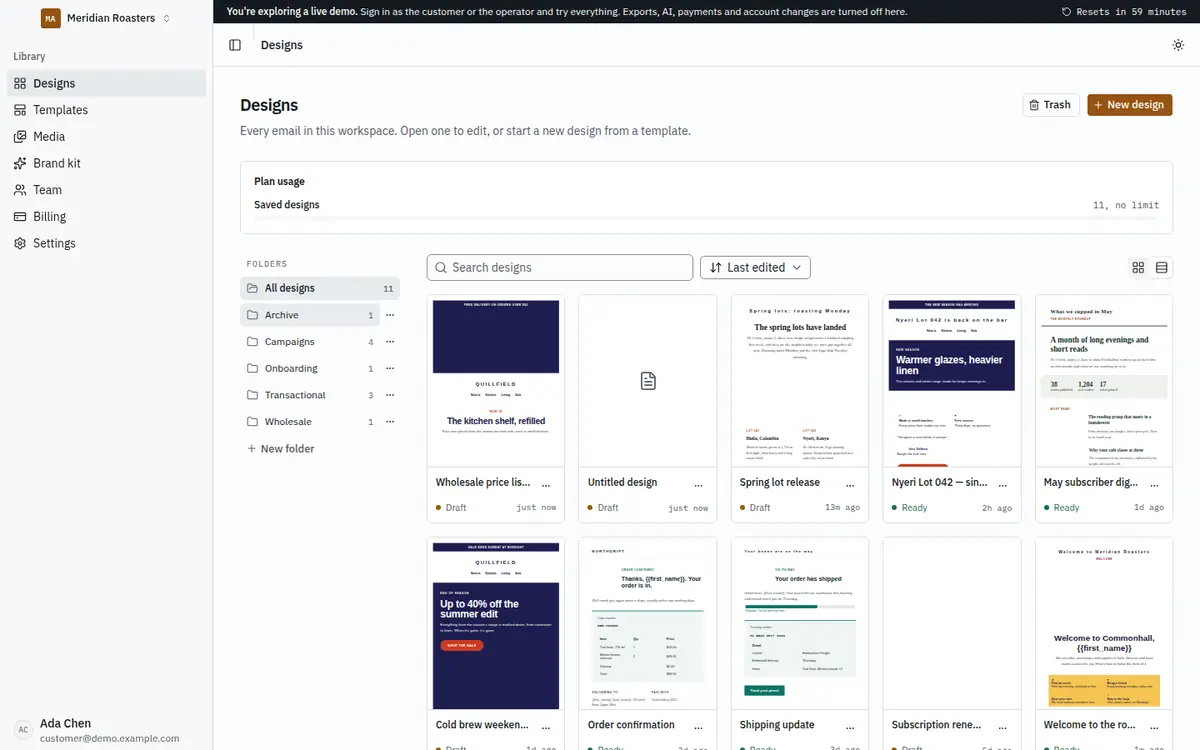The height and width of the screenshot is (750, 1200).
Task: Open options for Welcome to the roastery card
Action: coord(1153,726)
